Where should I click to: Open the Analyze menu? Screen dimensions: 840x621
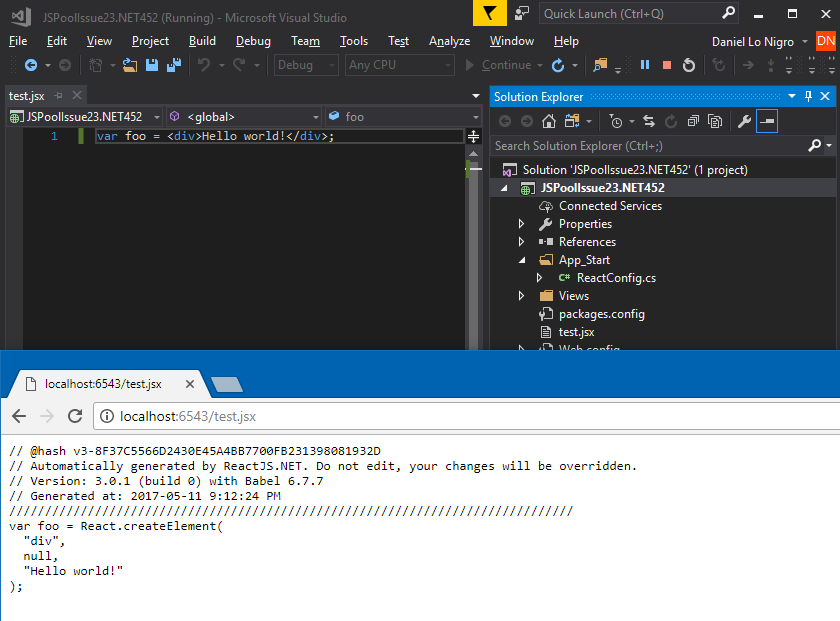tap(449, 41)
